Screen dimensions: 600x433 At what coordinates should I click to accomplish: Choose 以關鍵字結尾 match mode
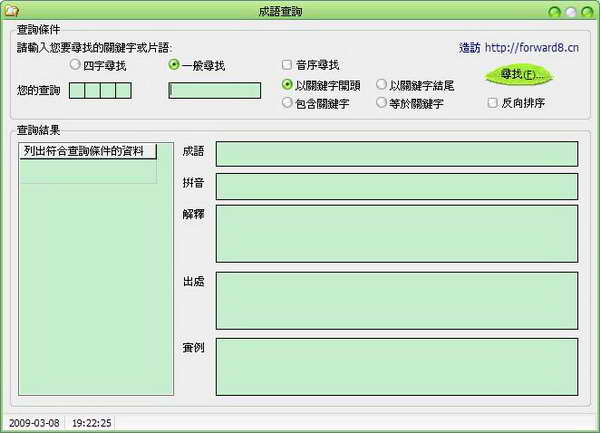381,85
